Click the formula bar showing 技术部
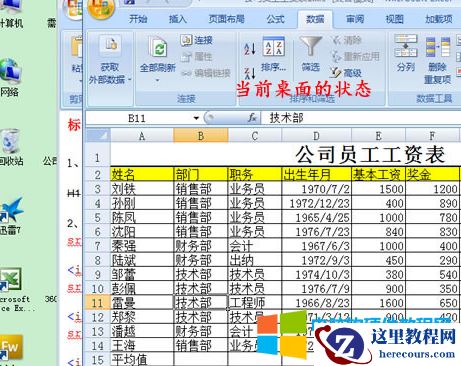The image size is (461, 366). click(361, 118)
